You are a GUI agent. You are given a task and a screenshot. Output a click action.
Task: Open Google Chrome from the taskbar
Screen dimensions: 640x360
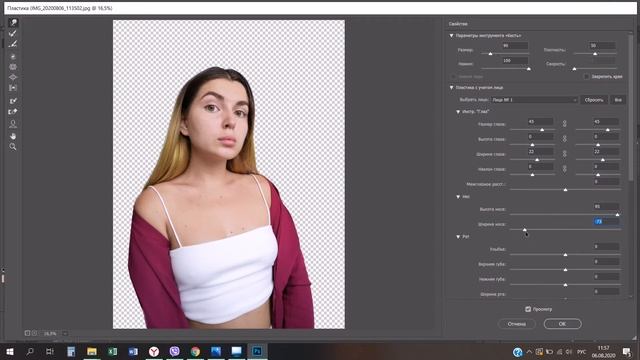(196, 351)
